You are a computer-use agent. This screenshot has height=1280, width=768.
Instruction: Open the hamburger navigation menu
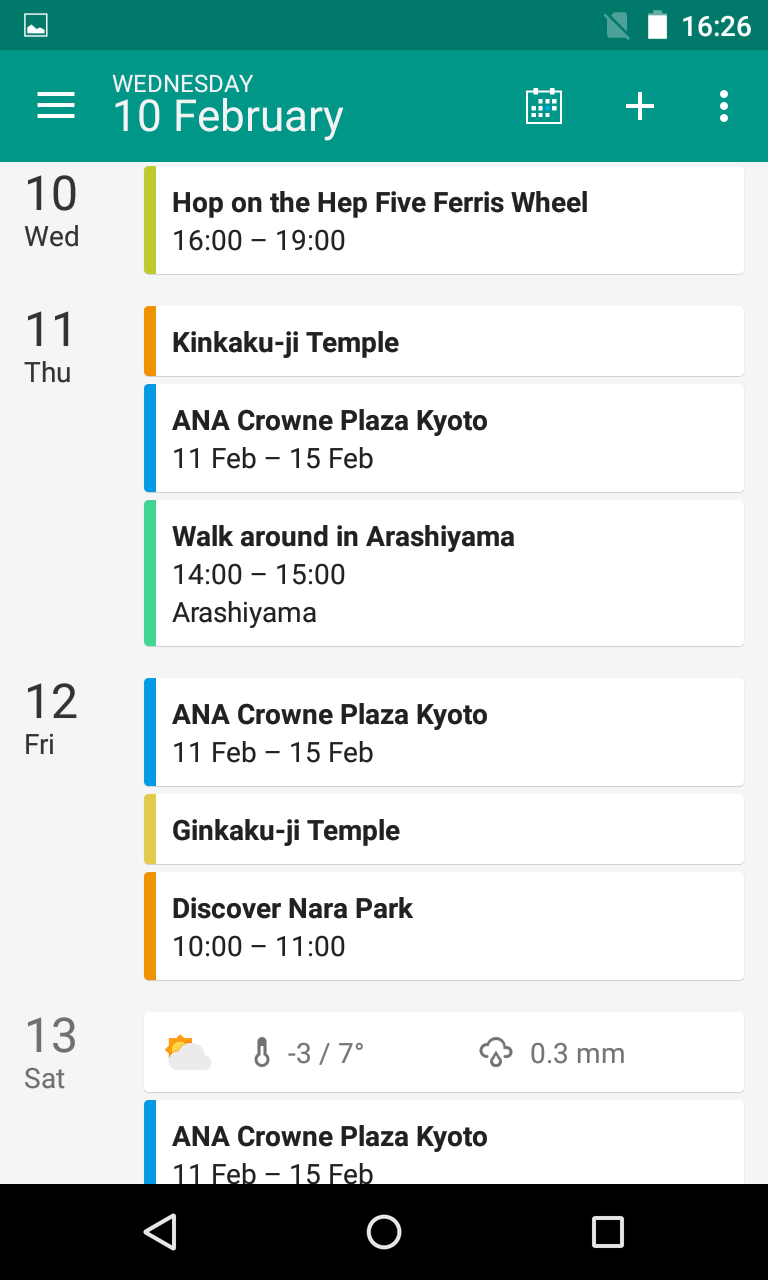point(56,106)
